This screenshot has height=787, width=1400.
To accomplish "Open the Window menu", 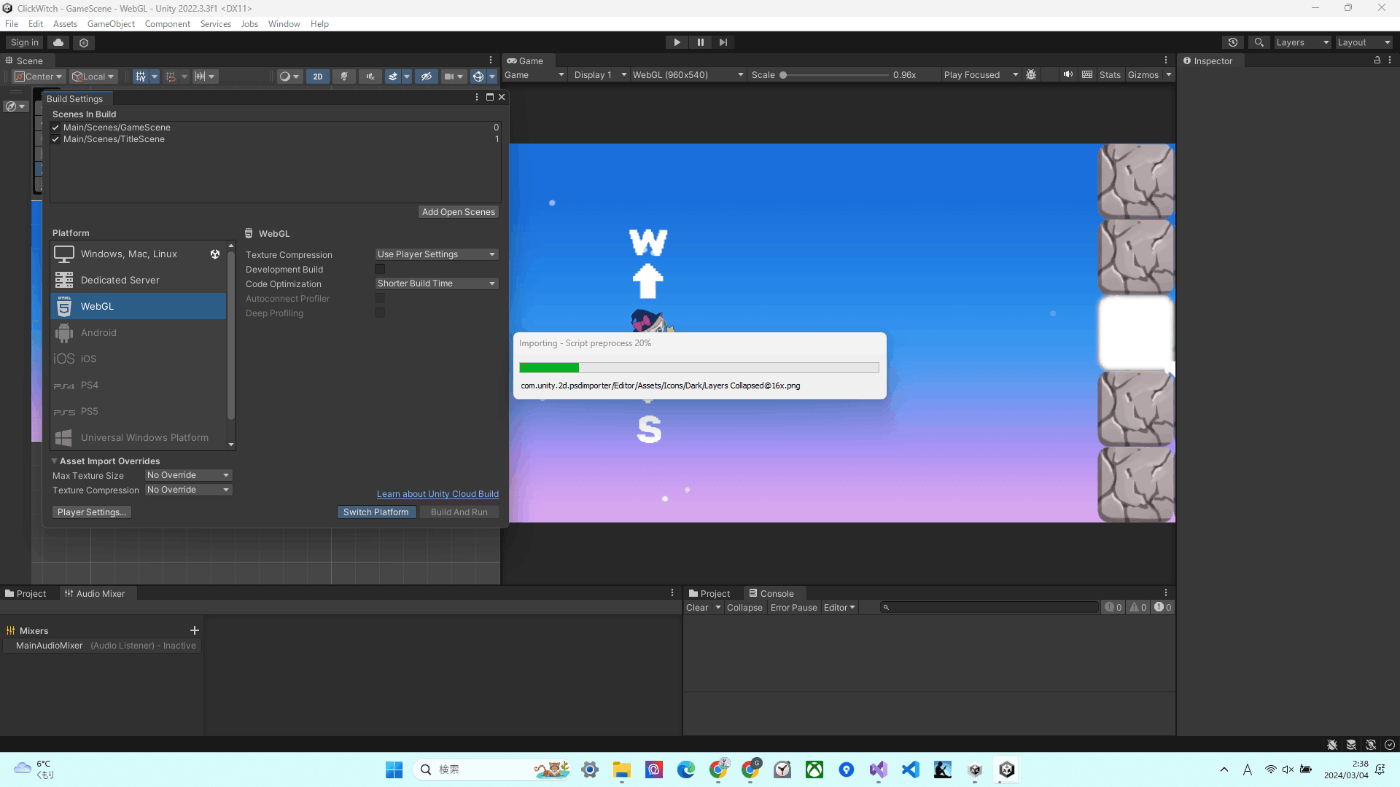I will point(284,24).
